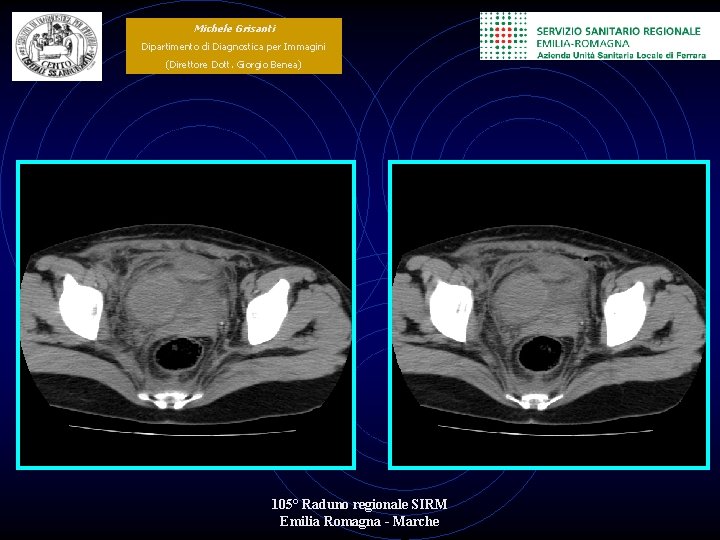Open the left pelvic CT scan image
Screen dimensions: 720x540
(x=186, y=315)
